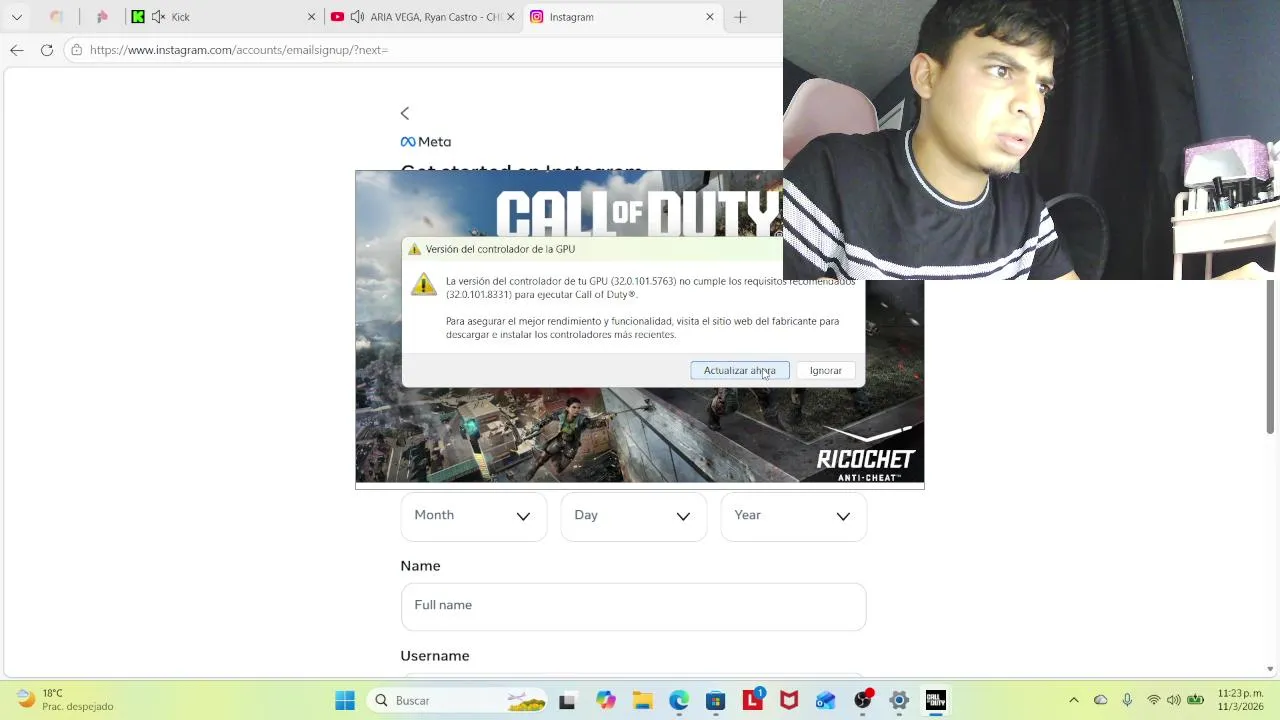Image resolution: width=1280 pixels, height=720 pixels.
Task: Open Settings gear from taskbar
Action: click(899, 701)
